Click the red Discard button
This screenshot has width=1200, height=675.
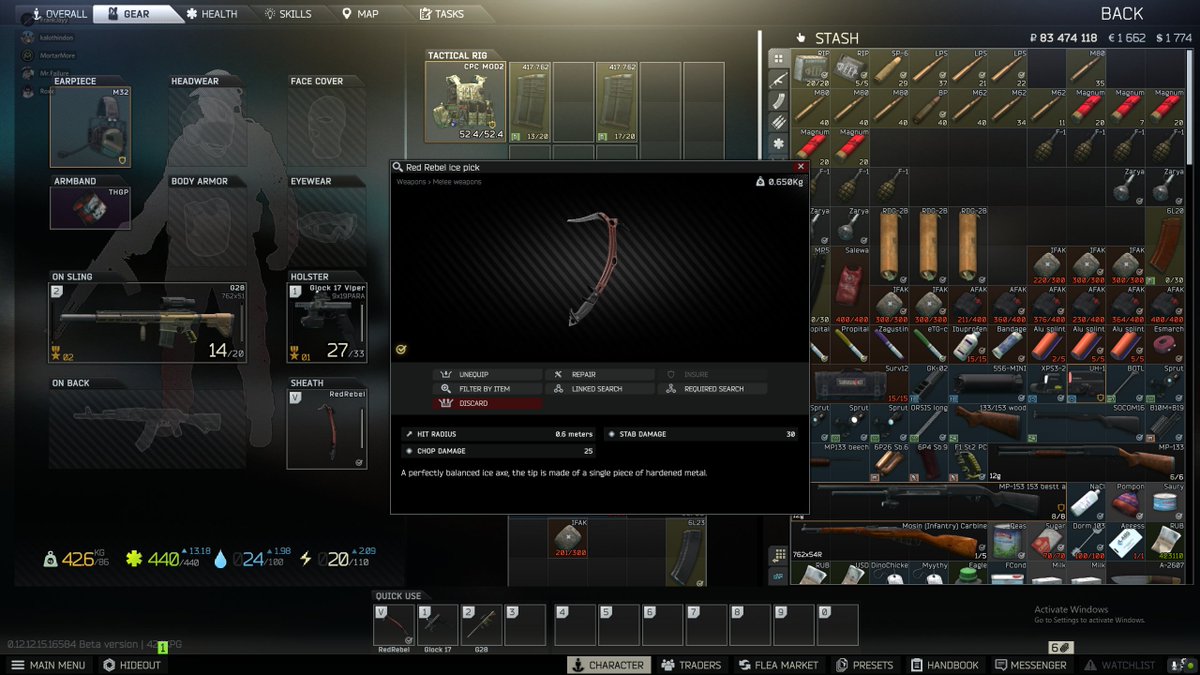[x=487, y=403]
